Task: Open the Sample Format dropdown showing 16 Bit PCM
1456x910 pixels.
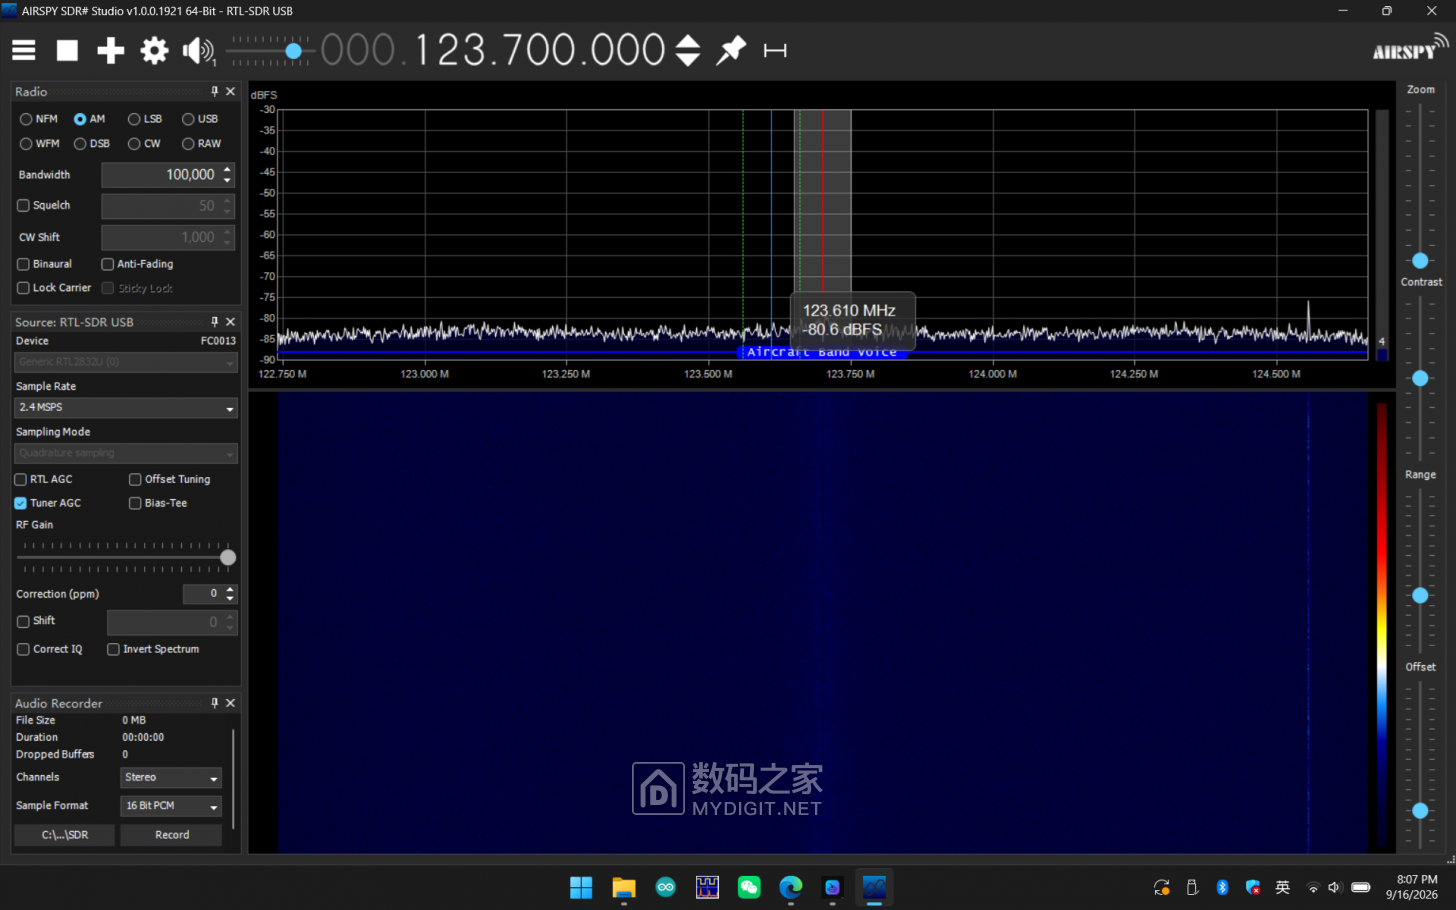Action: coord(171,806)
